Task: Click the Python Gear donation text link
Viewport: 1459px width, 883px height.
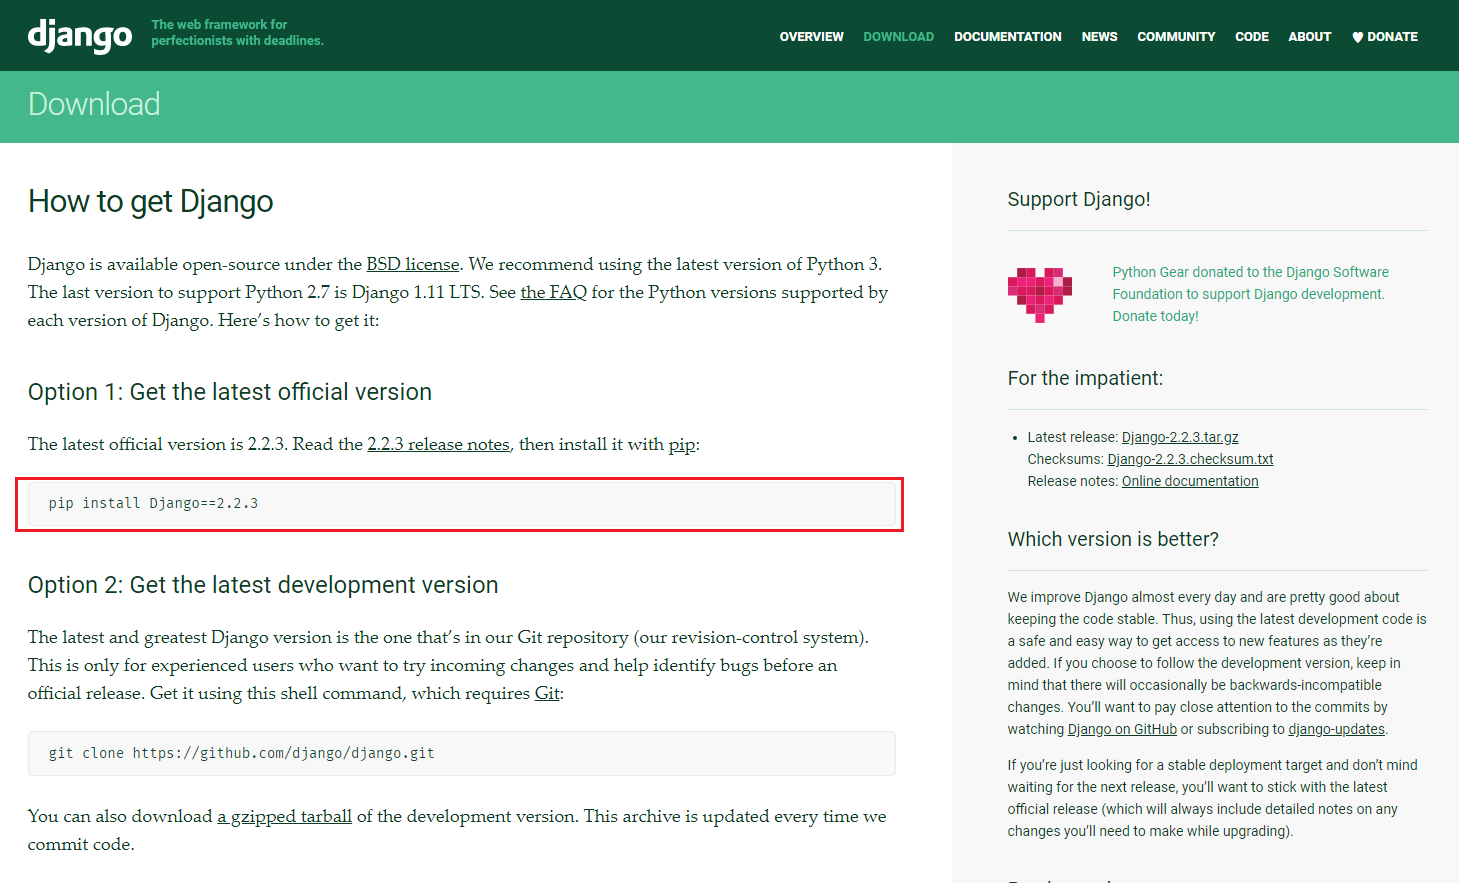Action: [1250, 294]
